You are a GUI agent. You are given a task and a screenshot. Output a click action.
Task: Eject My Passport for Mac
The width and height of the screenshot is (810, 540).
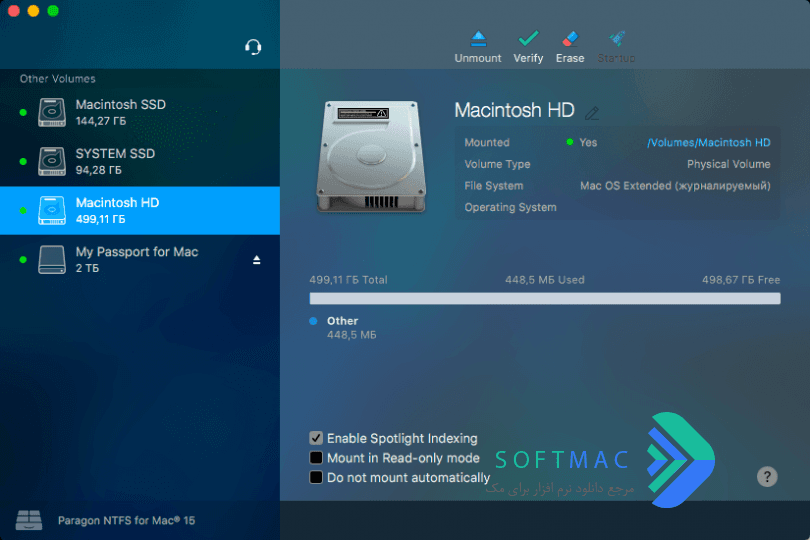point(256,260)
